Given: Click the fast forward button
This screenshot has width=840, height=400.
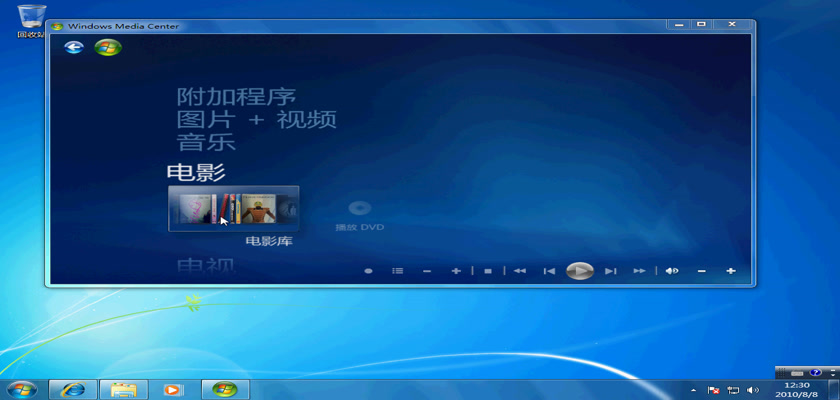Looking at the screenshot, I should point(639,271).
